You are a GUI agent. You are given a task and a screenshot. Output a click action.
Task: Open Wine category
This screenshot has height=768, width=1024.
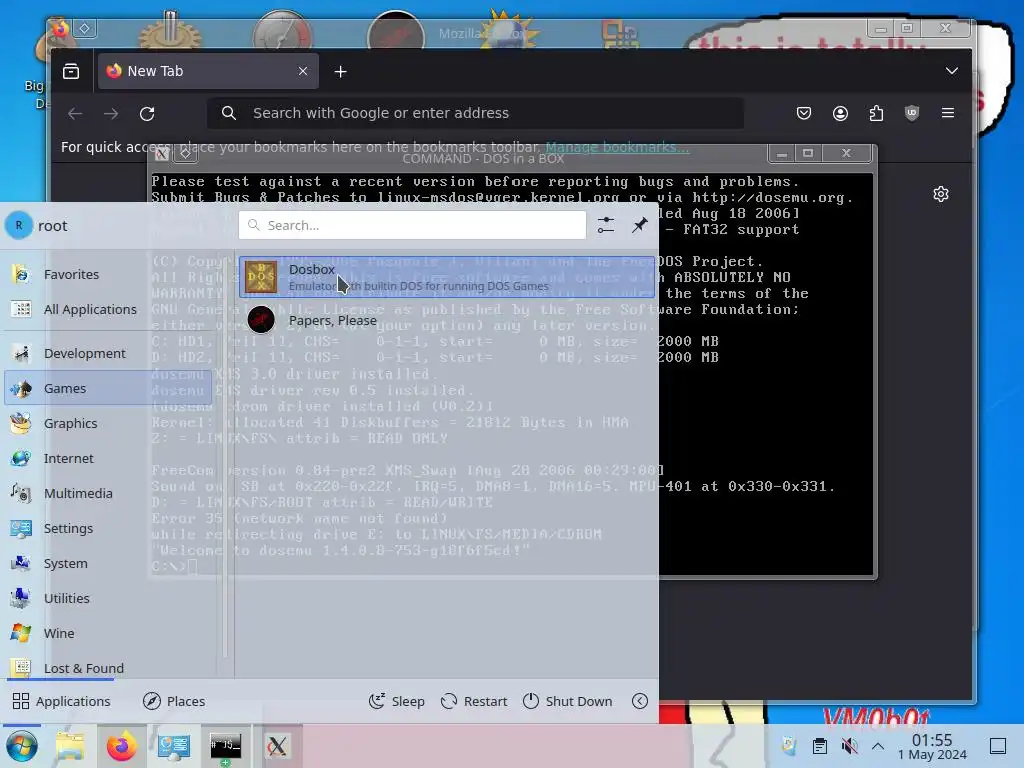click(x=108, y=633)
